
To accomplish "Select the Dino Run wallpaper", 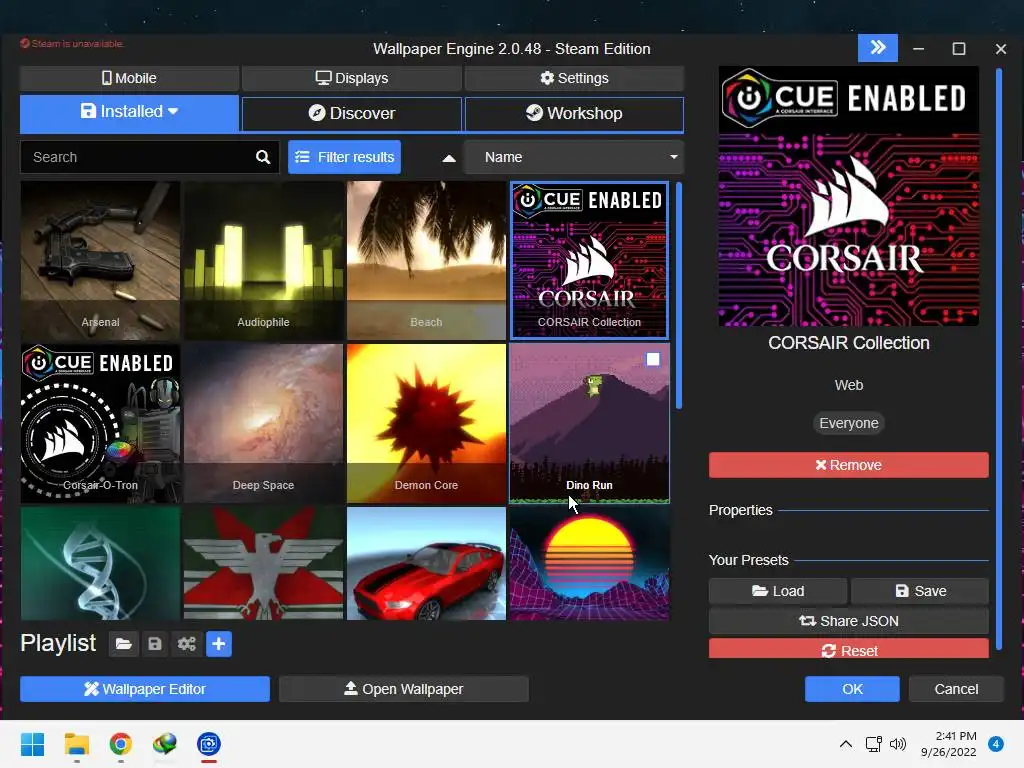I will (x=589, y=424).
